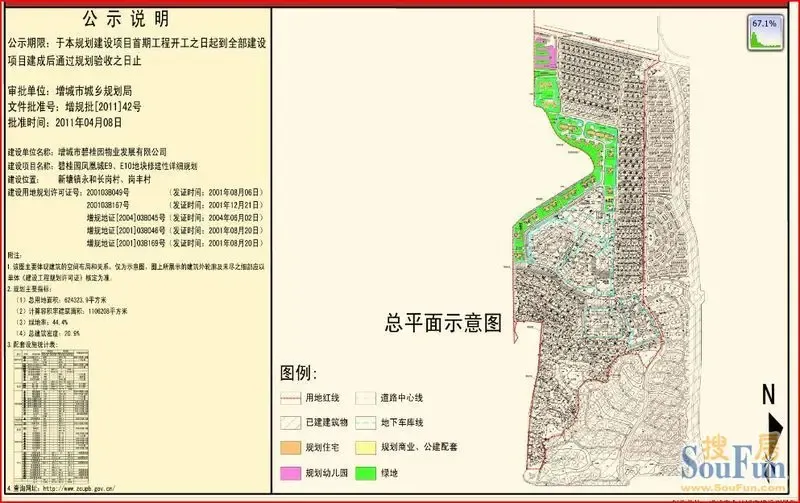The image size is (800, 503).
Task: Click the yellow 规划商业、公建配套 legend swatch
Action: click(x=367, y=446)
